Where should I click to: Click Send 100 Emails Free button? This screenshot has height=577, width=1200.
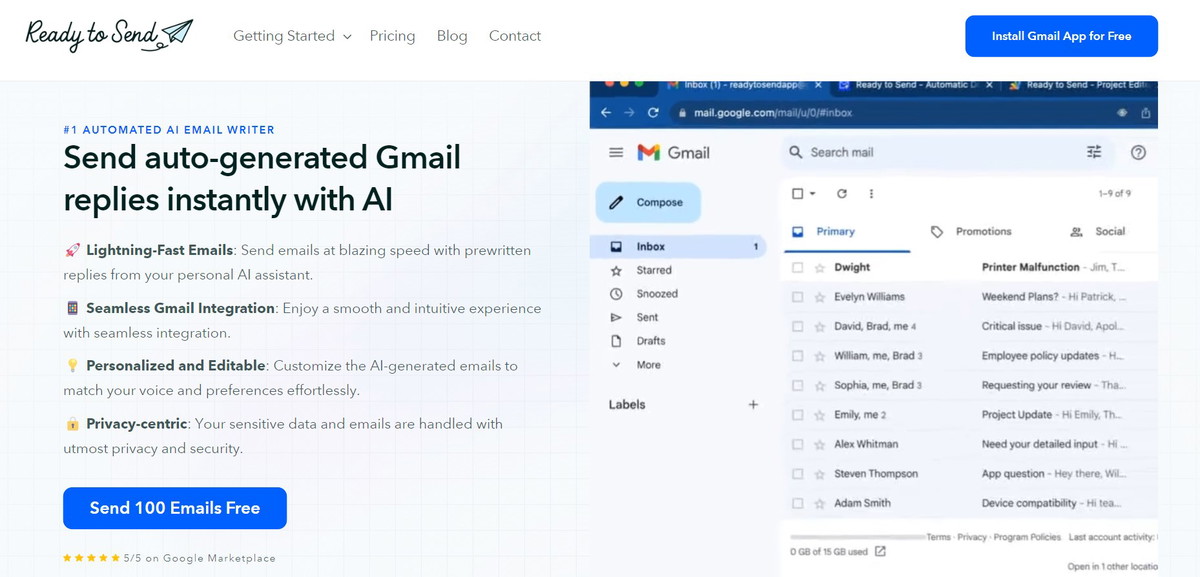[x=175, y=508]
